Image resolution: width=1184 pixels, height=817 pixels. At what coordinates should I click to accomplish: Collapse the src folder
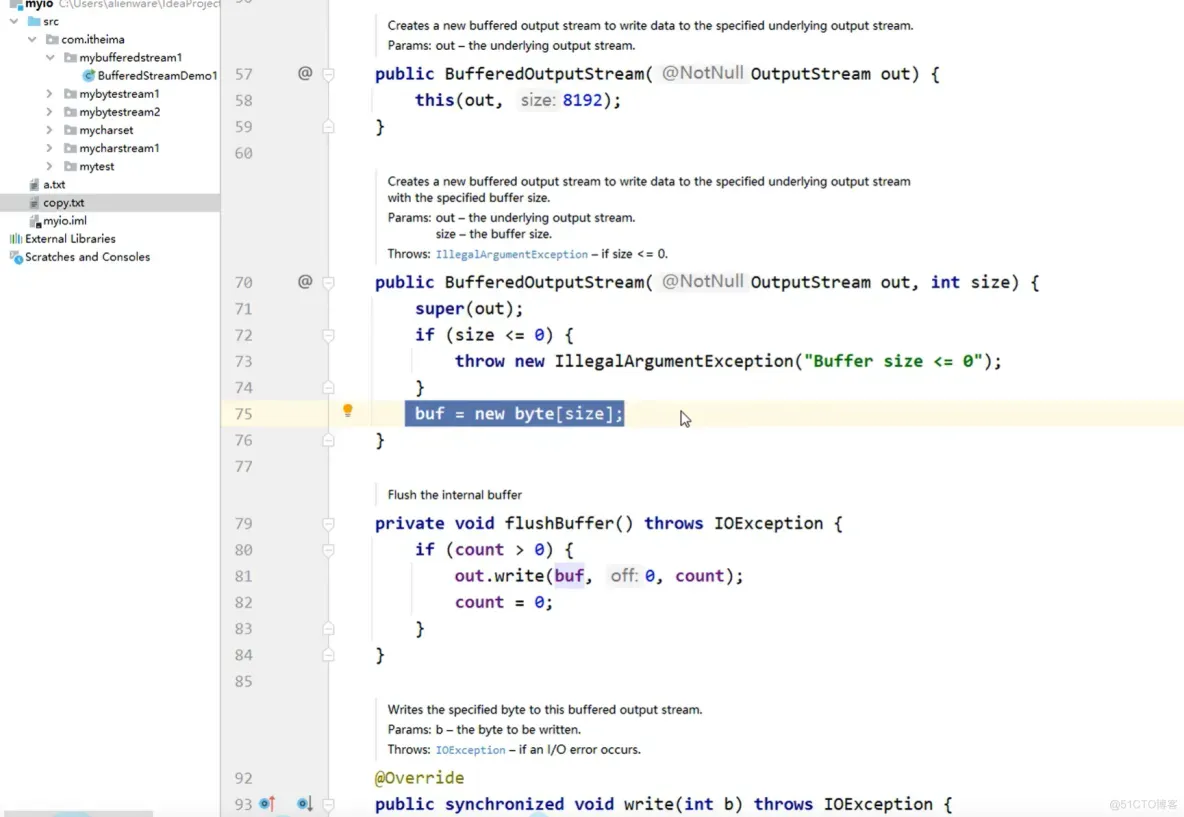point(14,21)
